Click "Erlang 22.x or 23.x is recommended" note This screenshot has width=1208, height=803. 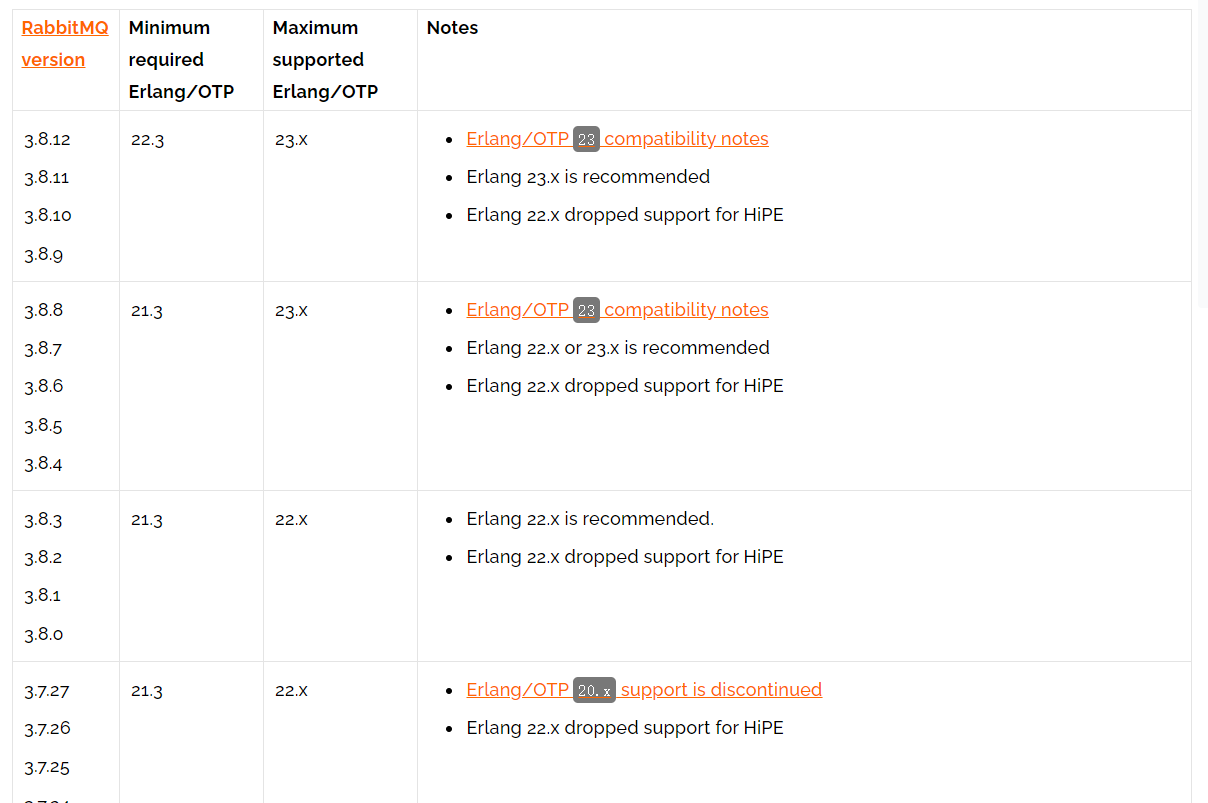coord(618,348)
